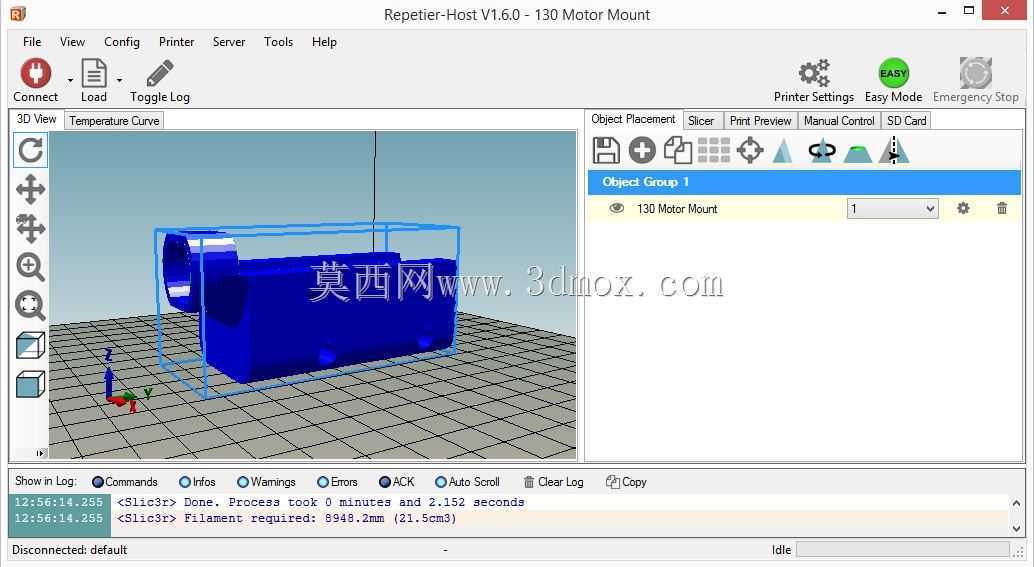Click the Clear Log button
The width and height of the screenshot is (1034, 567).
(553, 482)
